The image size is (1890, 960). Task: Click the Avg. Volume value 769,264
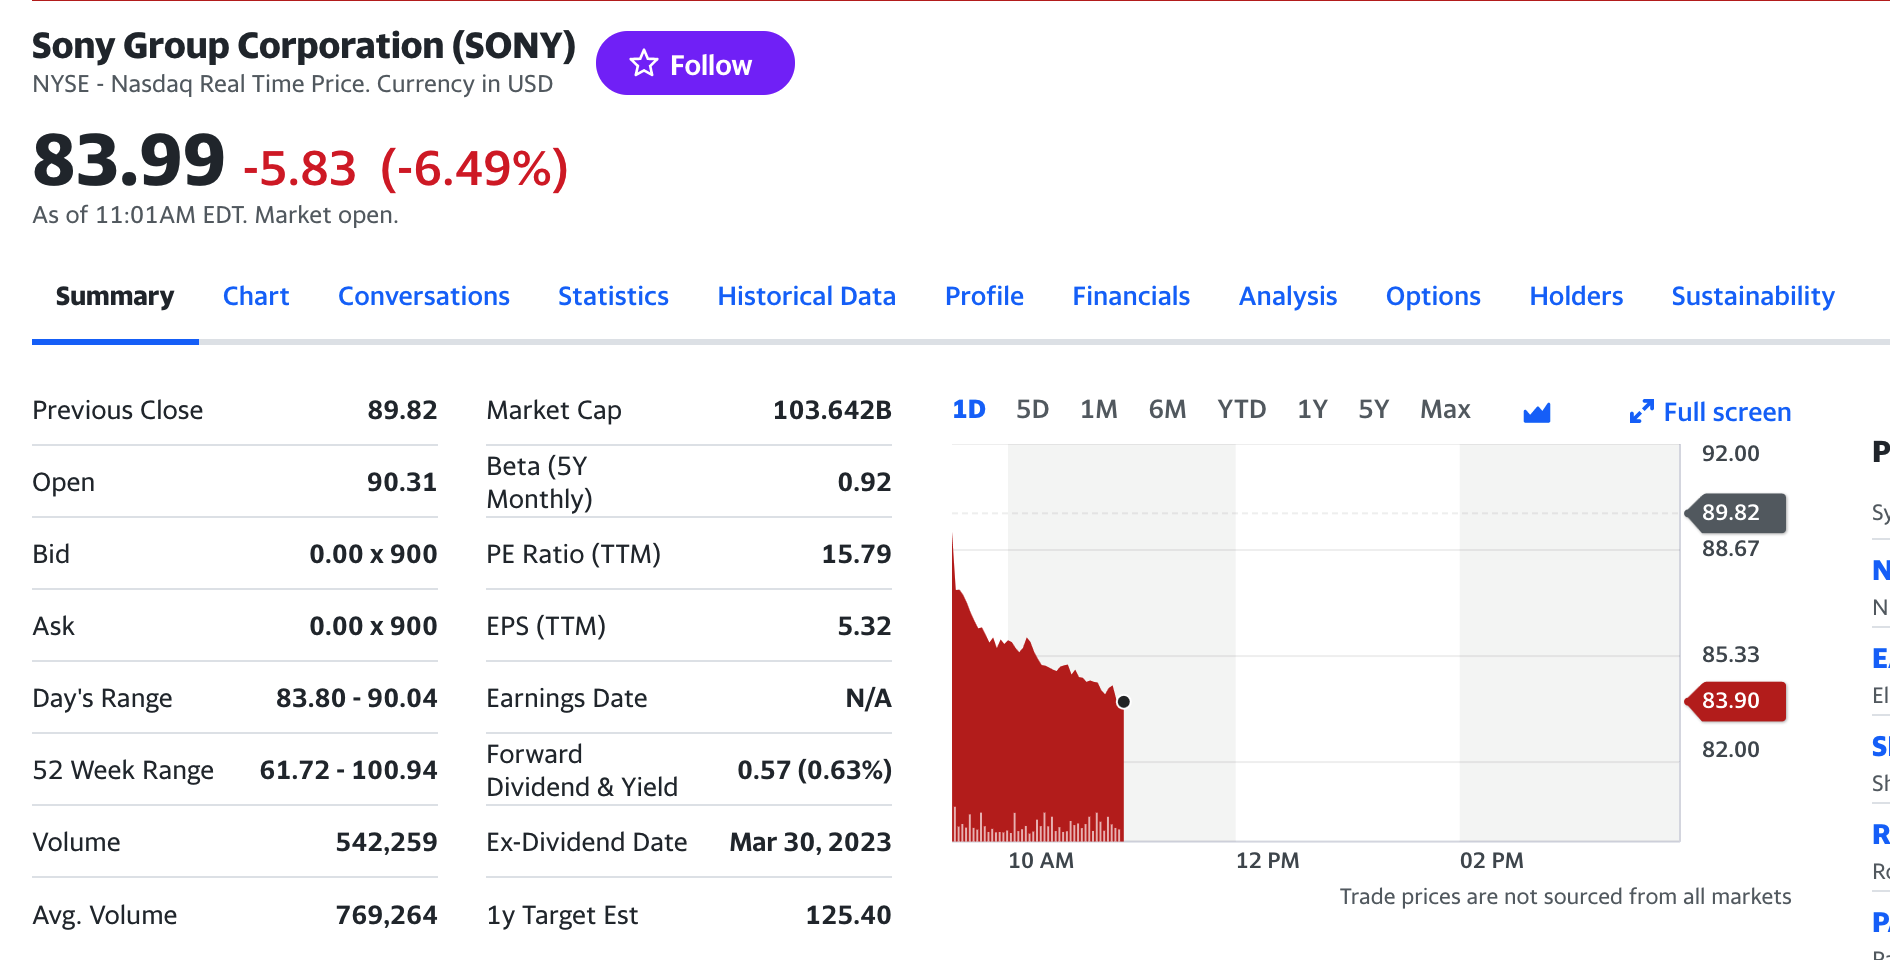[x=386, y=915]
